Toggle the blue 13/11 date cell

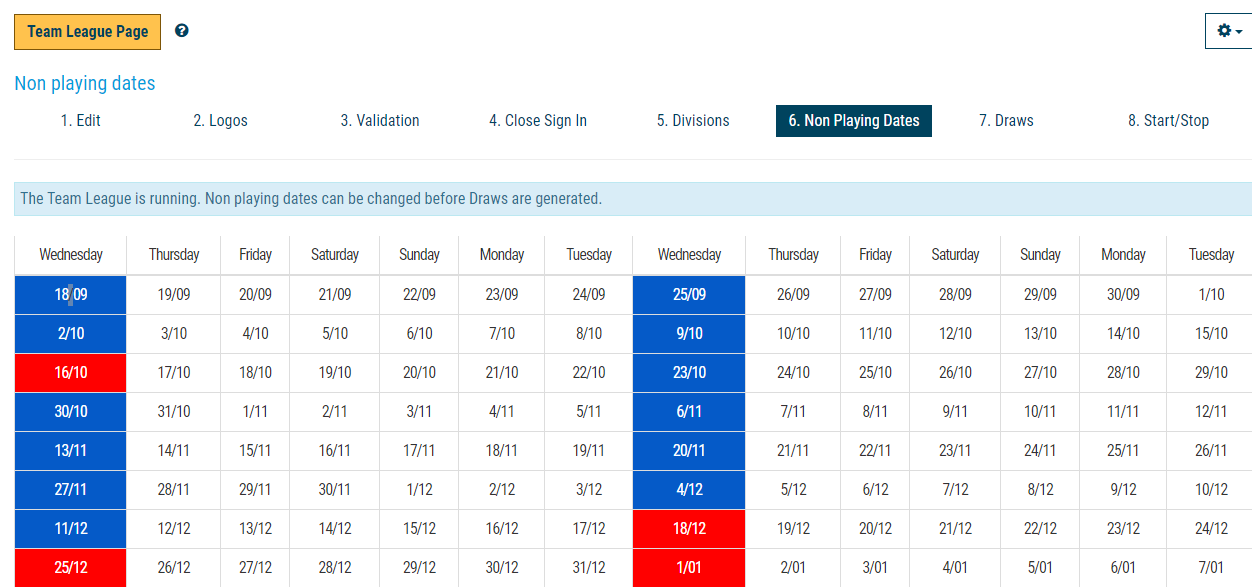coord(70,451)
